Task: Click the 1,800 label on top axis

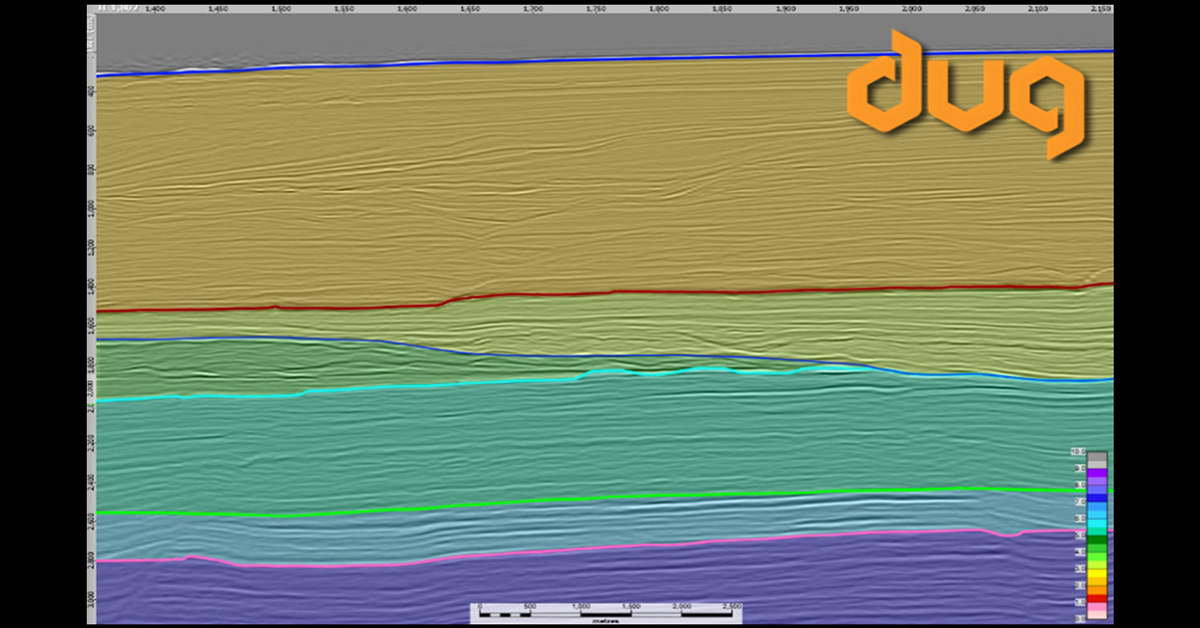Action: coord(658,8)
